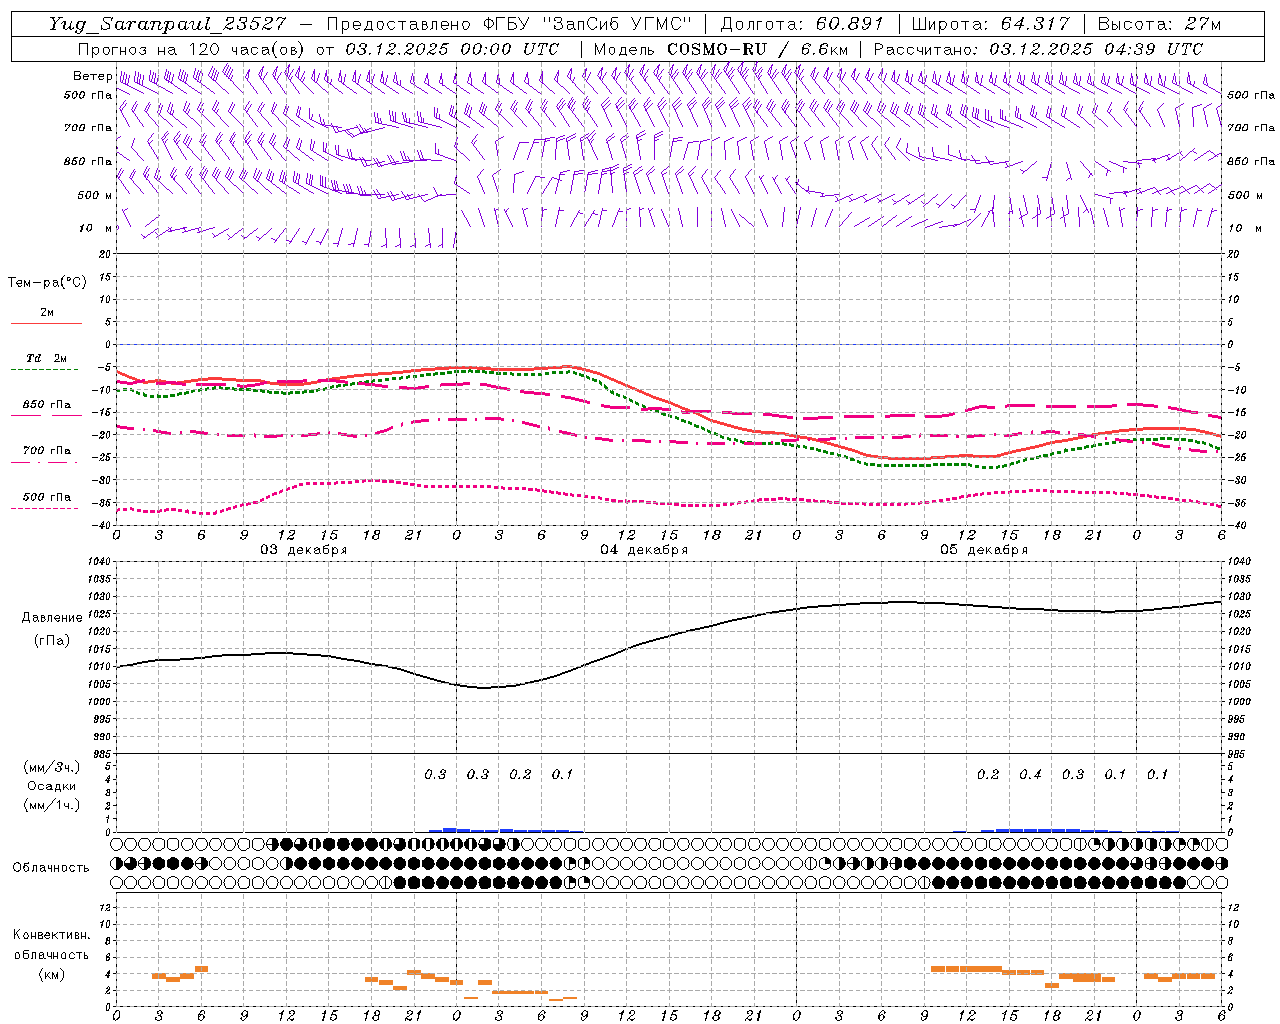
Task: Click the '05 декабря' date label
Action: coord(984,550)
